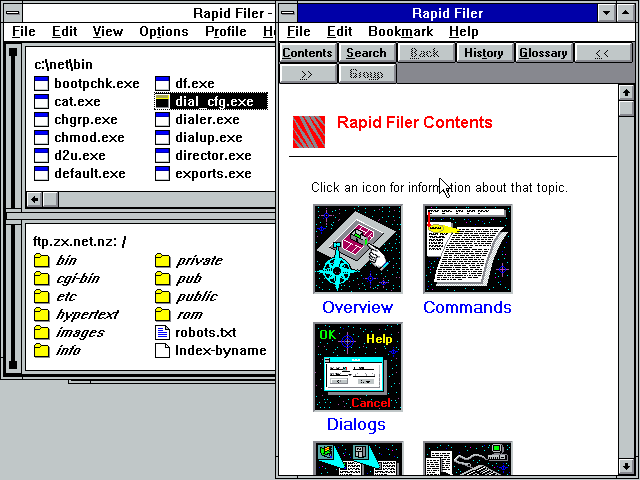Open the info folder icon
Image resolution: width=640 pixels, height=480 pixels.
click(41, 350)
